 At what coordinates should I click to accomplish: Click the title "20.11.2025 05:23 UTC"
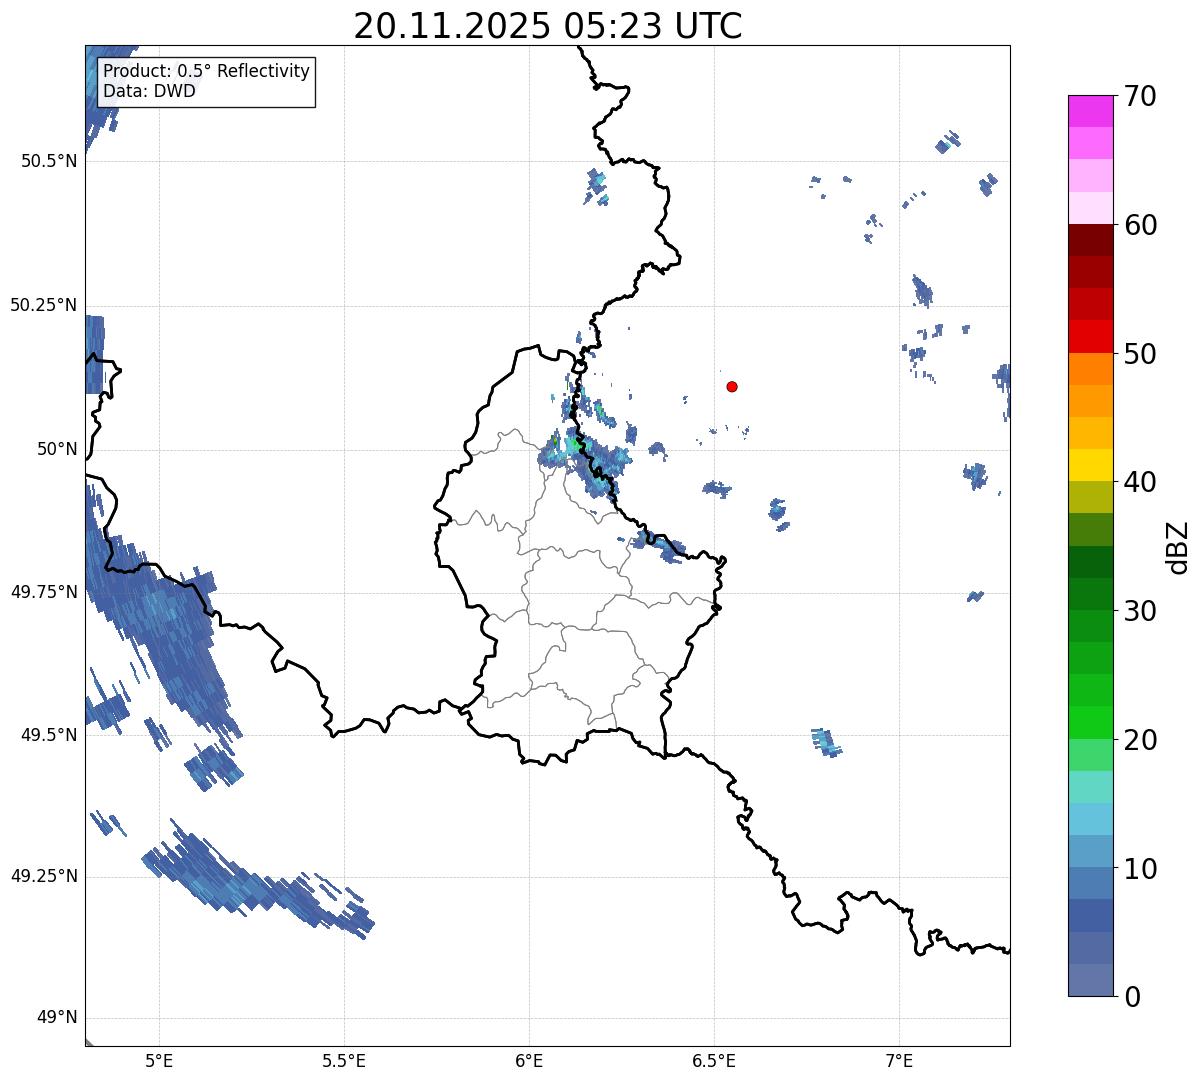(x=548, y=26)
